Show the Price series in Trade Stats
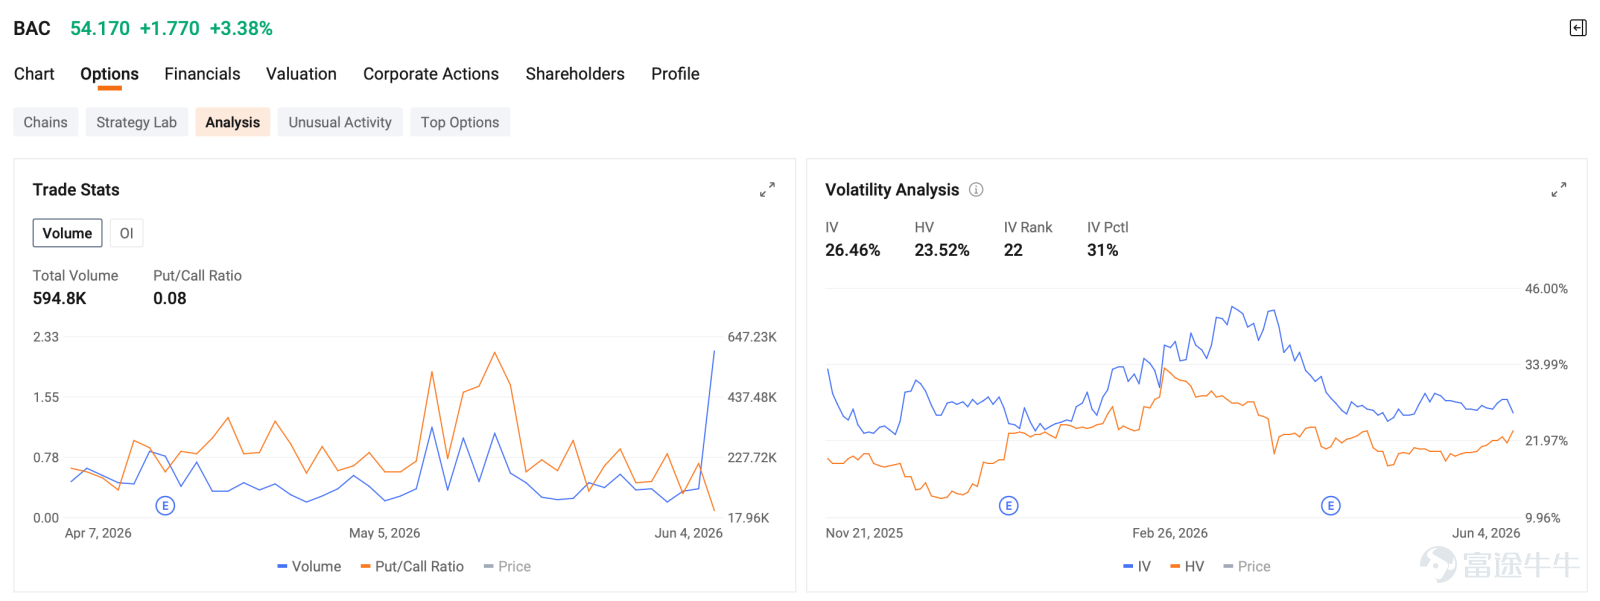Viewport: 1600px width, 601px height. tap(507, 567)
